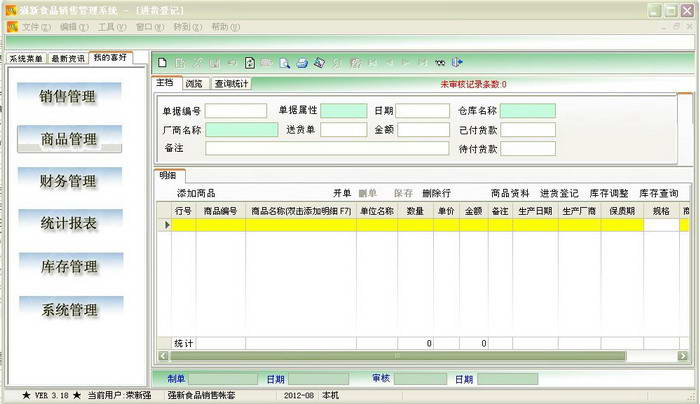The width and height of the screenshot is (700, 404).
Task: Click the 保质期 column header
Action: pos(622,211)
